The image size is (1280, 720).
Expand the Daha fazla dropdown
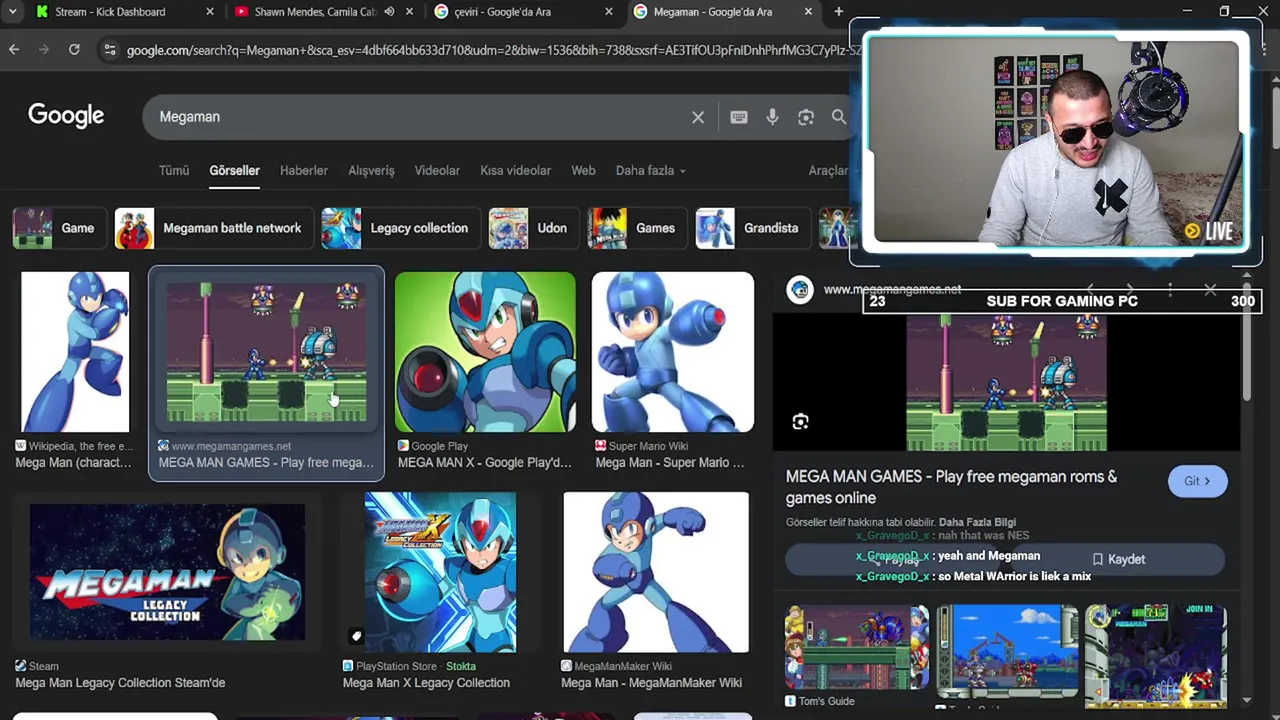pos(651,171)
